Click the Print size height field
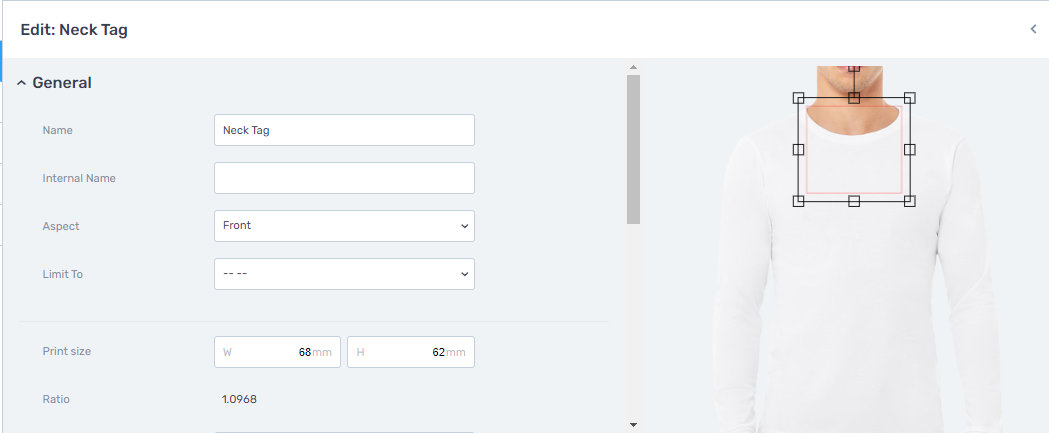 pos(411,352)
